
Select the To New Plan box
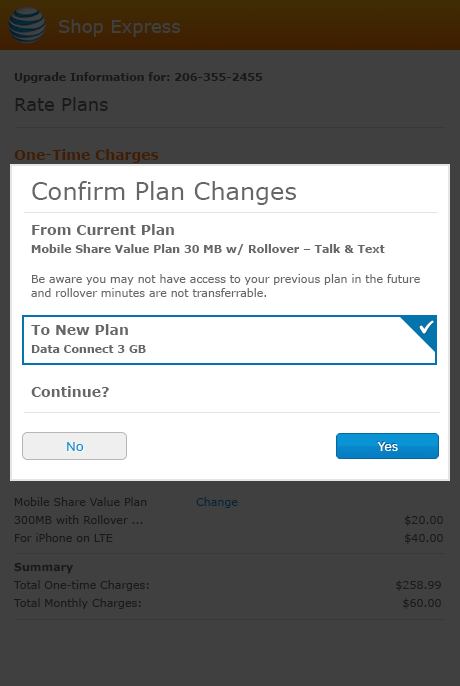[229, 340]
